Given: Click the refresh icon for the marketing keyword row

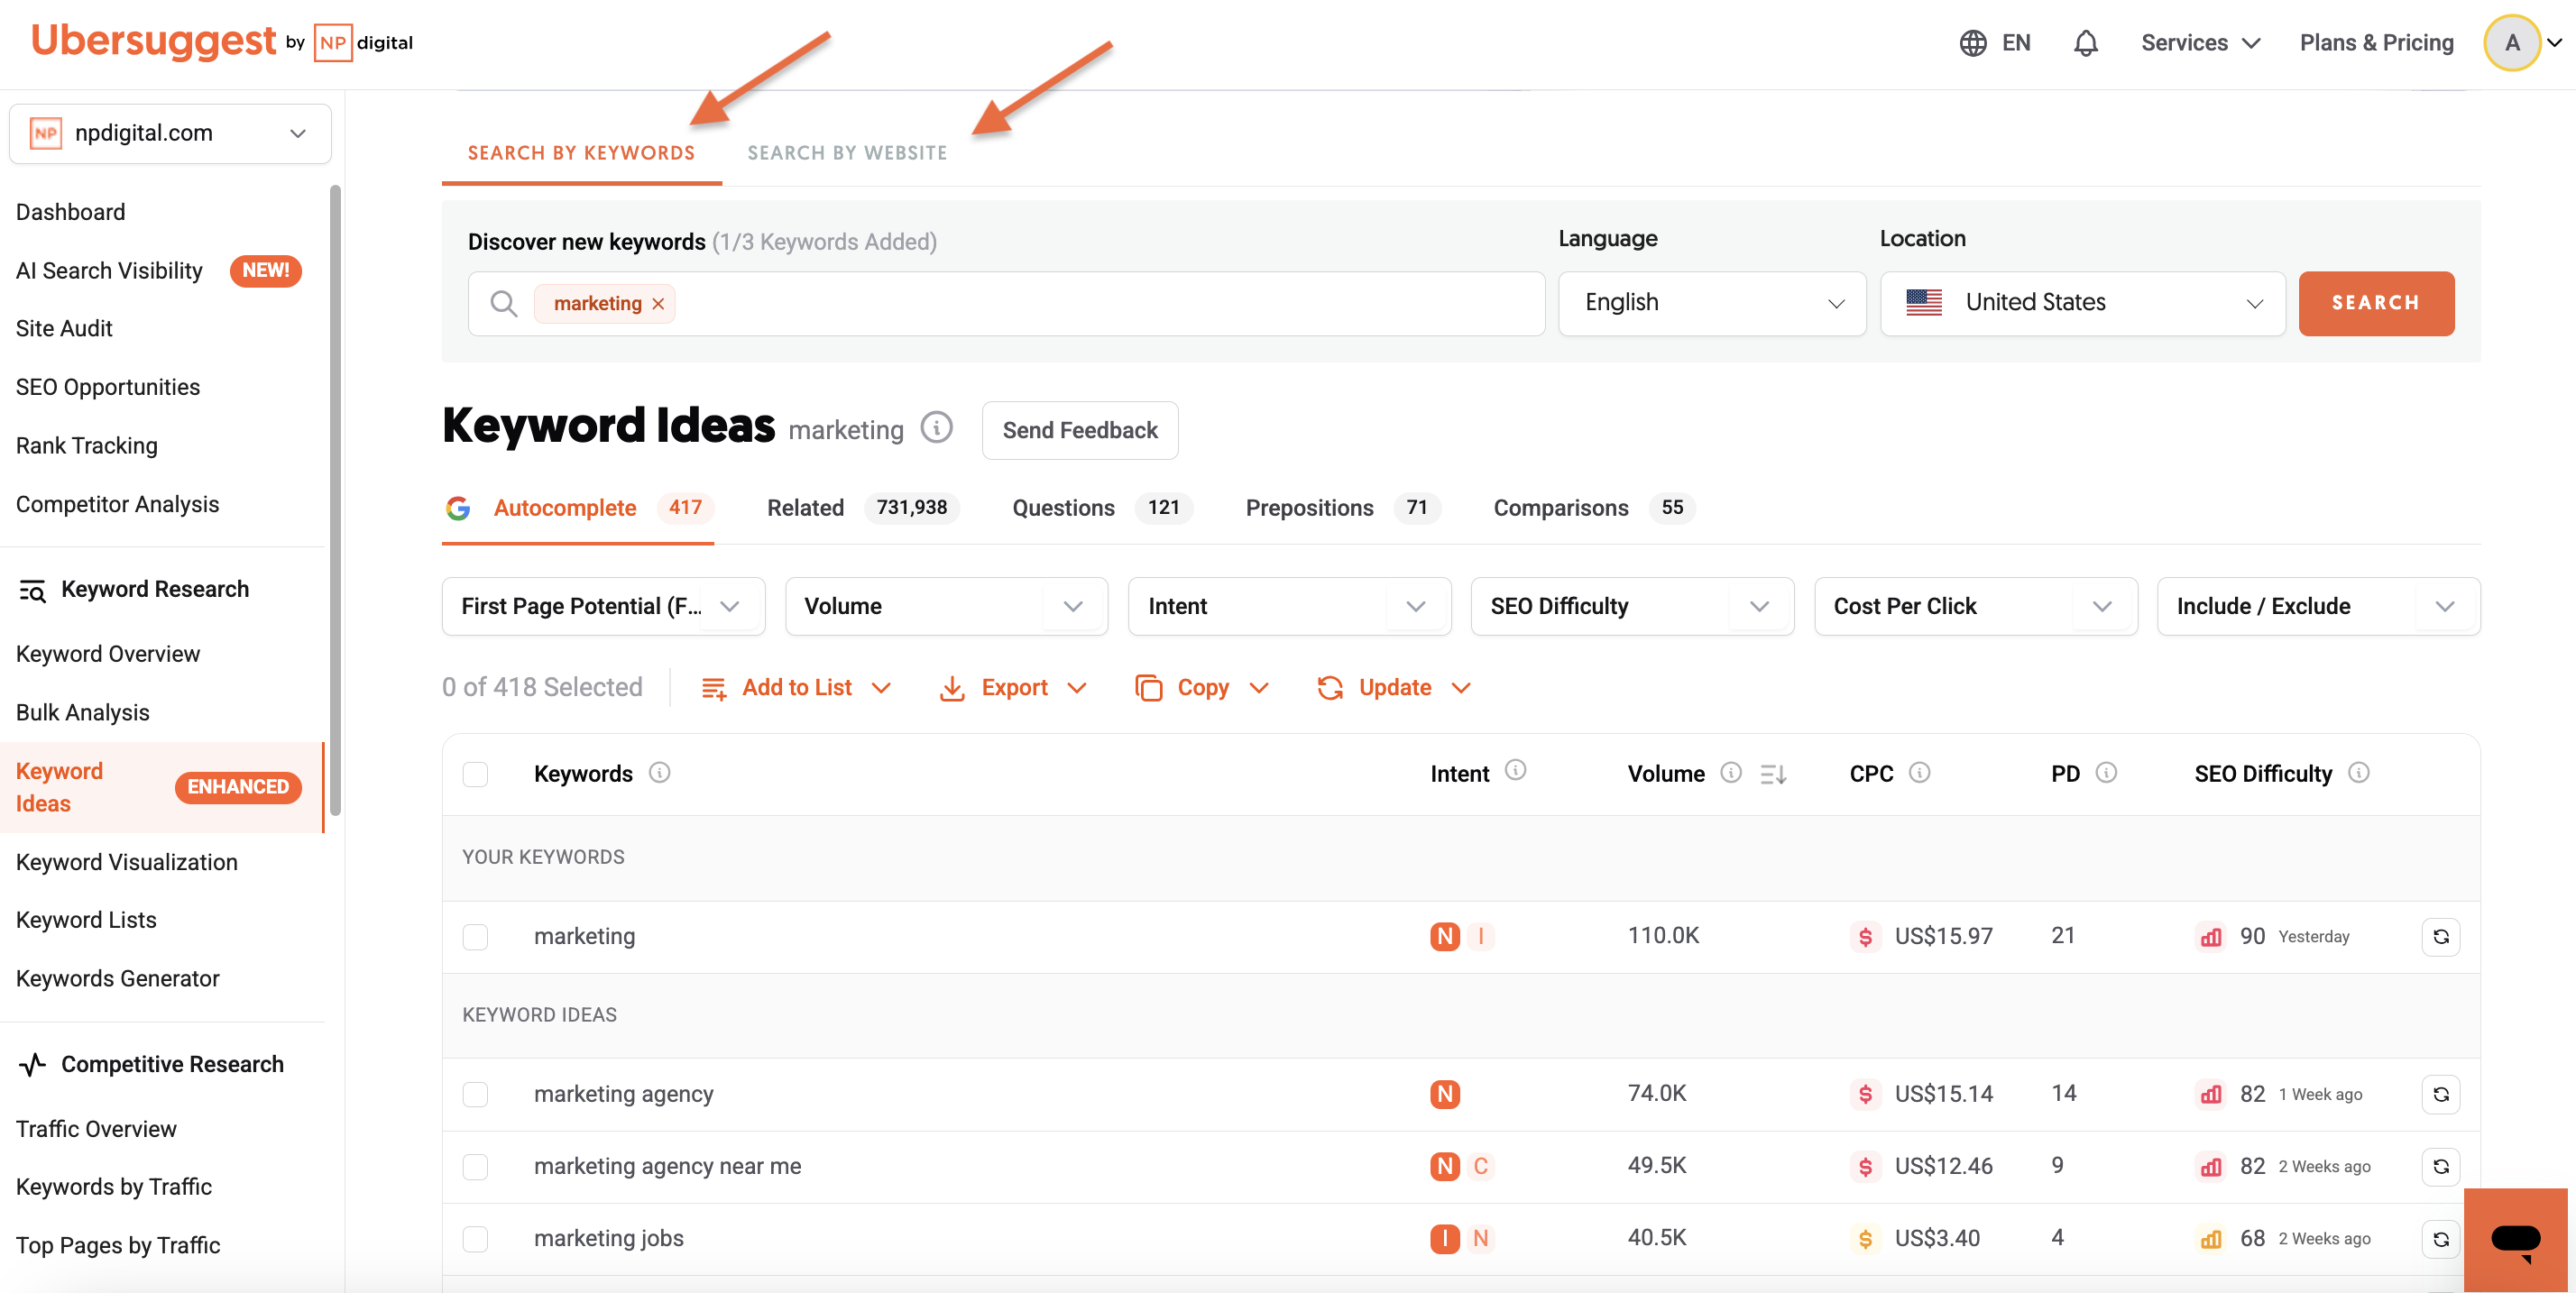Looking at the screenshot, I should [x=2440, y=937].
